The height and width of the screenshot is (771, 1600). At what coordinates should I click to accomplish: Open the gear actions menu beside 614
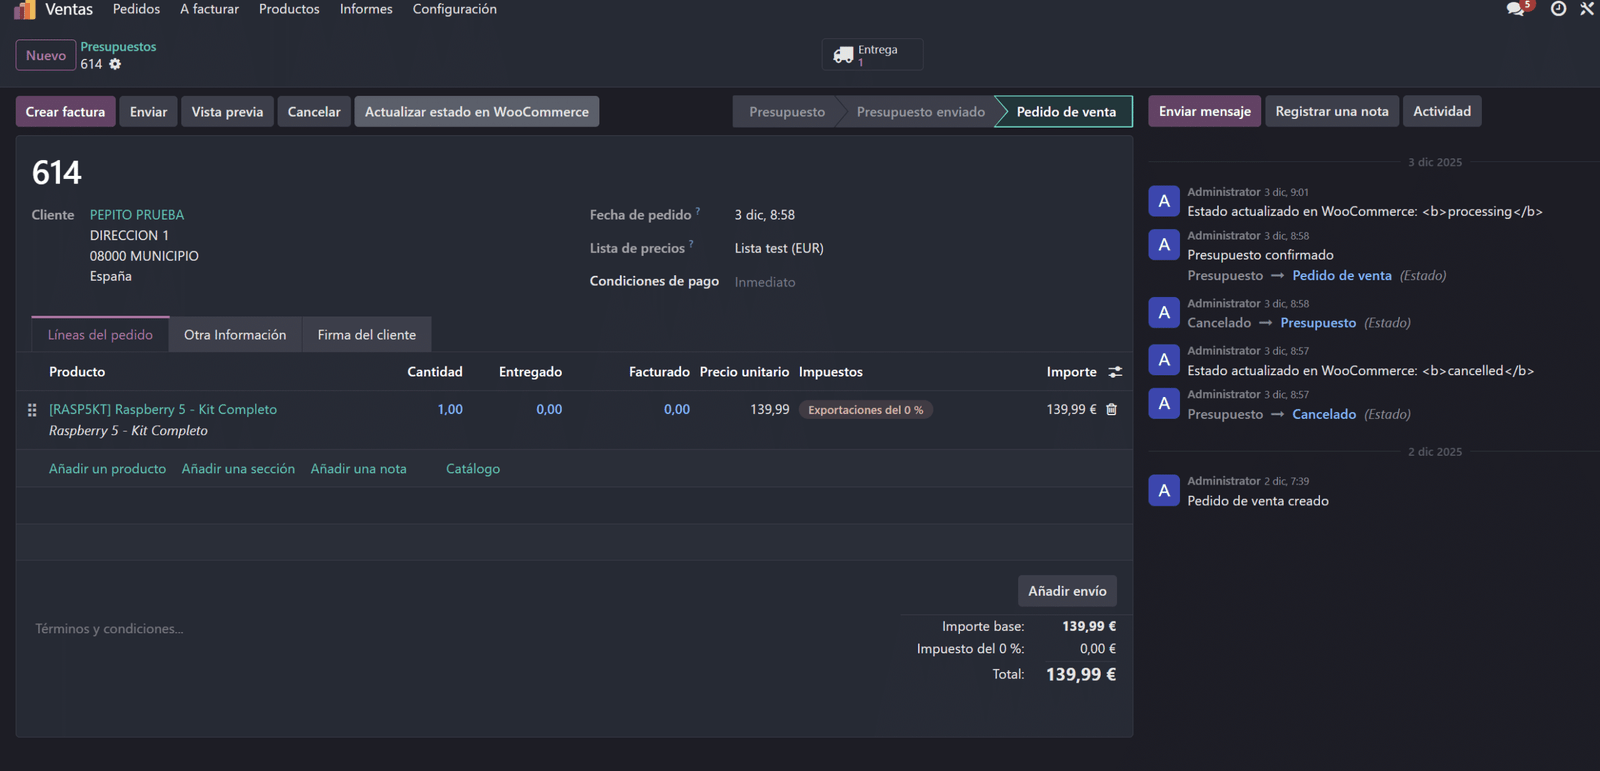coord(115,64)
